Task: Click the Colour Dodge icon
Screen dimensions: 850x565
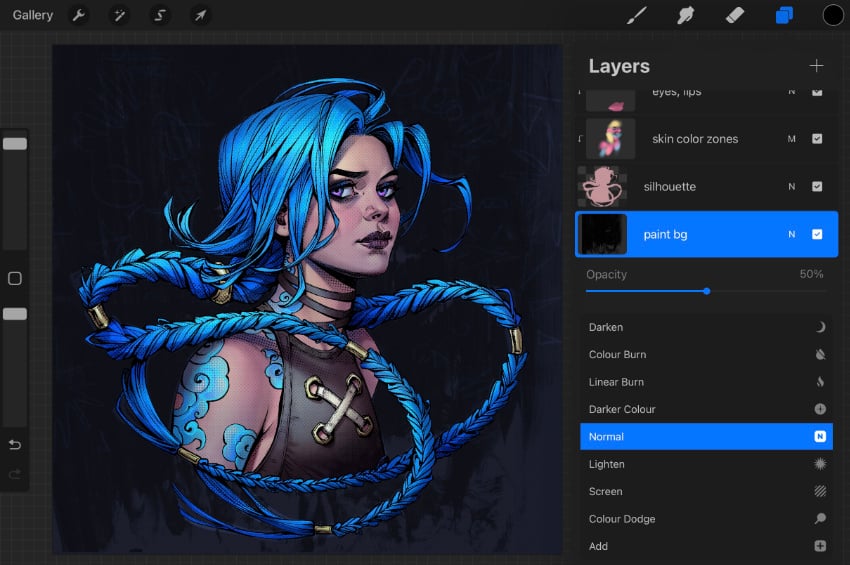Action: point(820,519)
